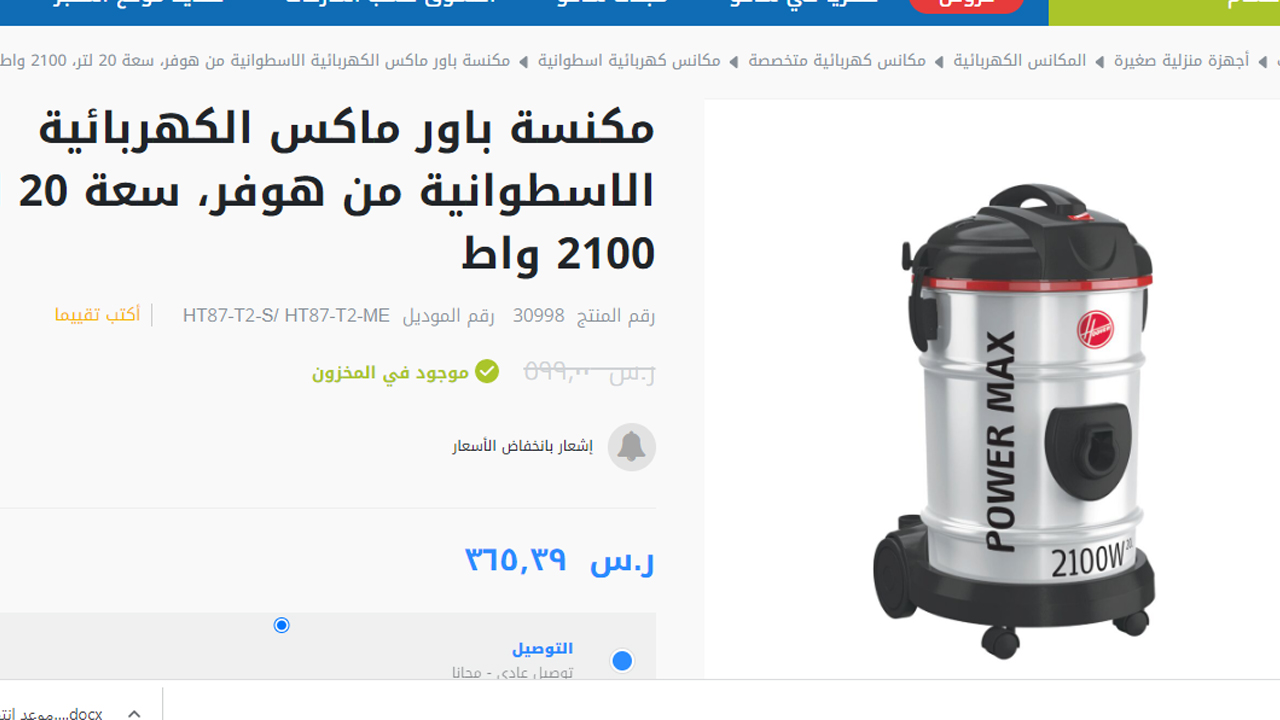Navigate to مكانس كهربائية متخصصة breadcrumb

[x=837, y=61]
